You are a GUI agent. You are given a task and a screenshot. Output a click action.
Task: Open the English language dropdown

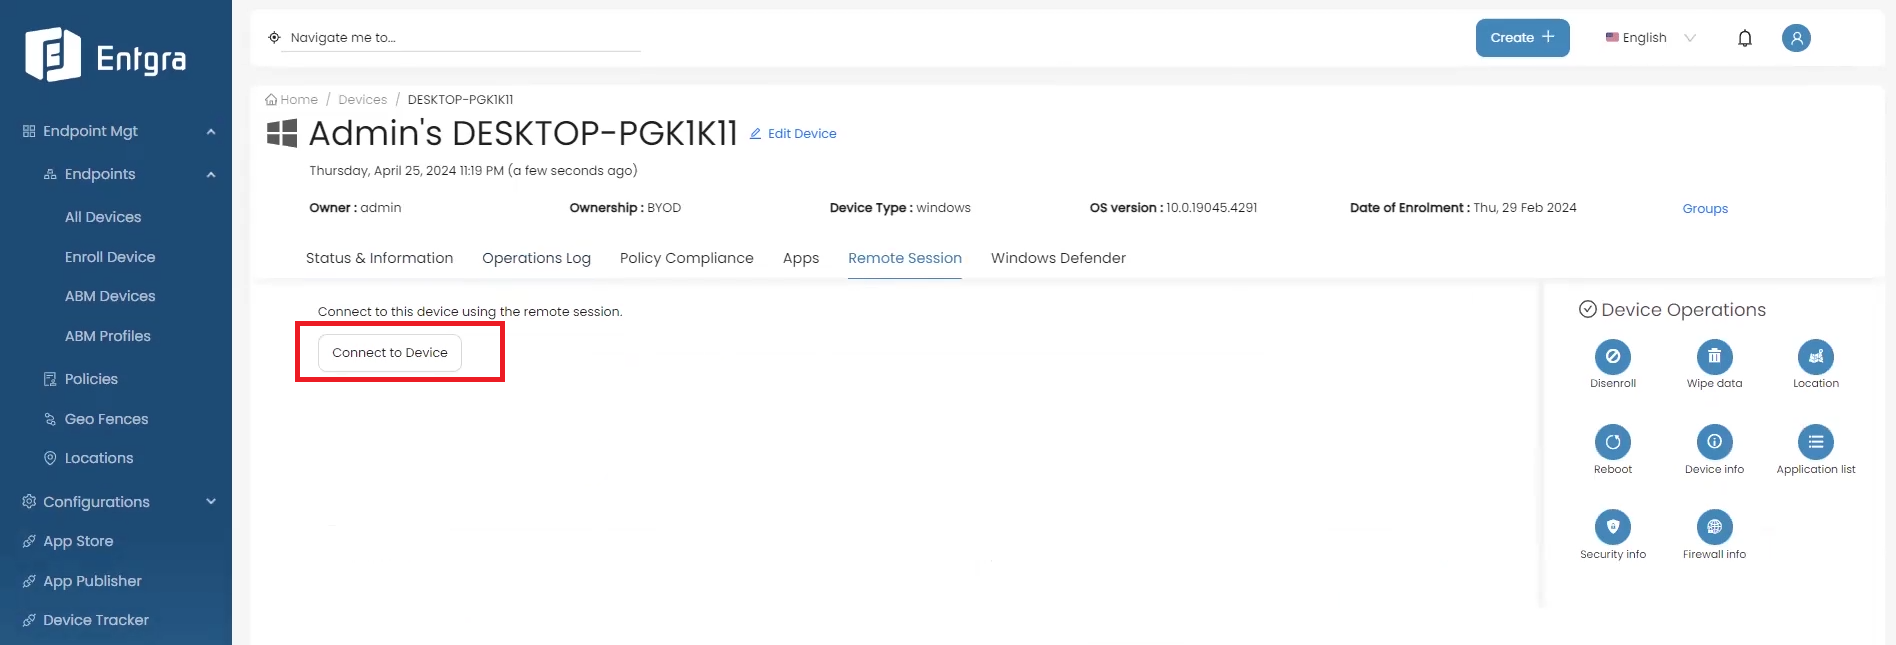pyautogui.click(x=1650, y=38)
